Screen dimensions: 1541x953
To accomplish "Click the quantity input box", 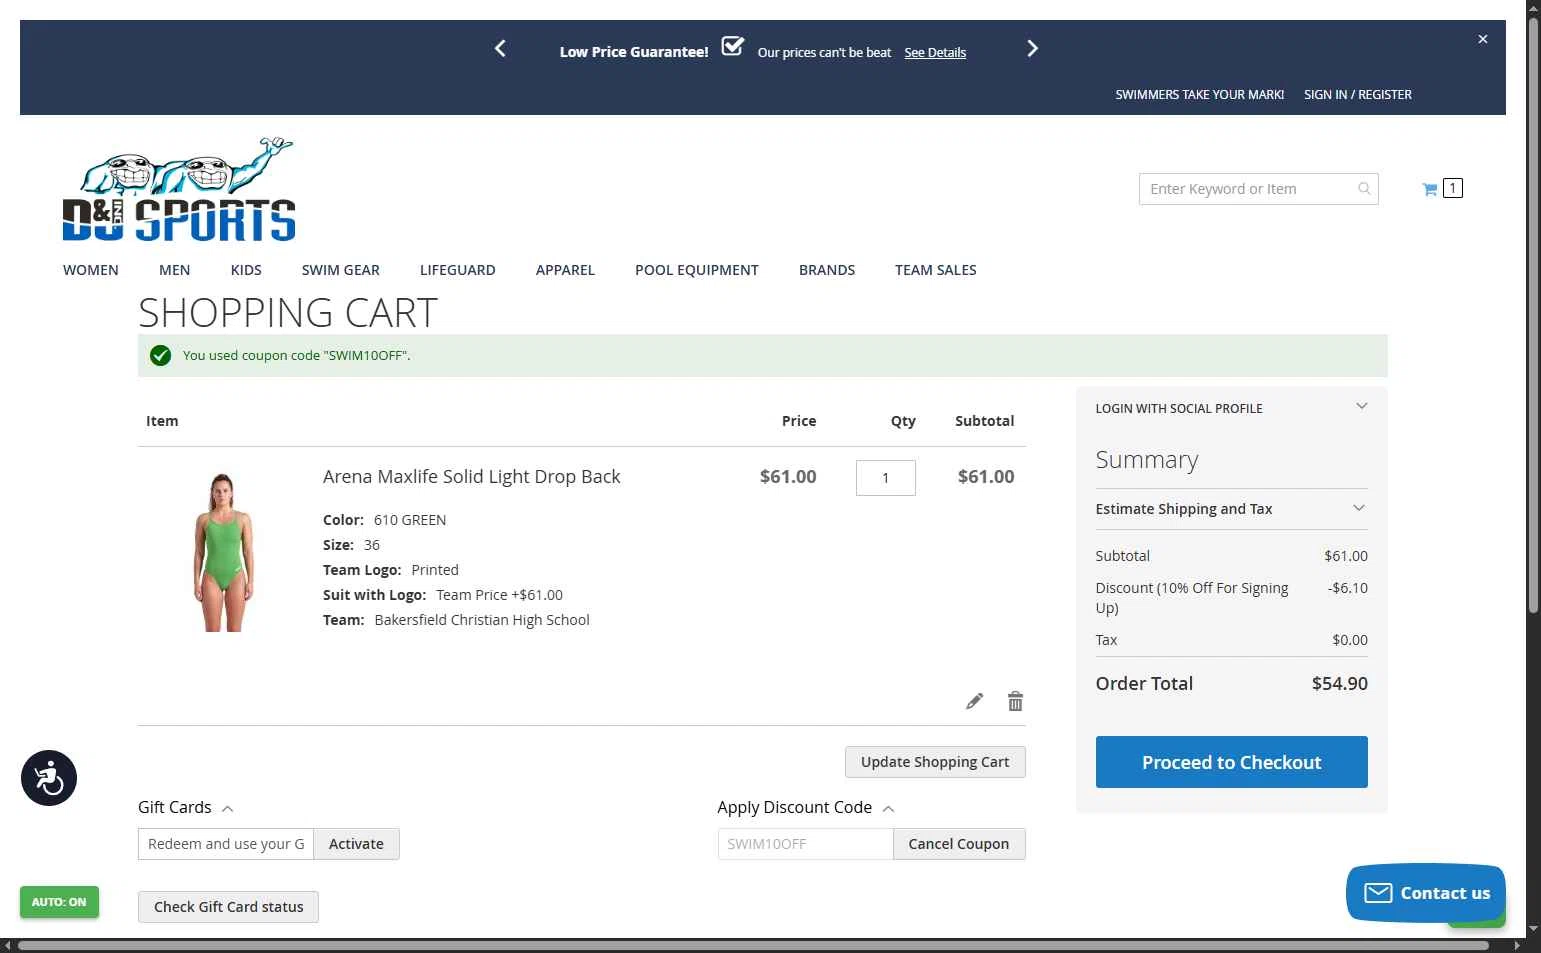I will point(886,478).
